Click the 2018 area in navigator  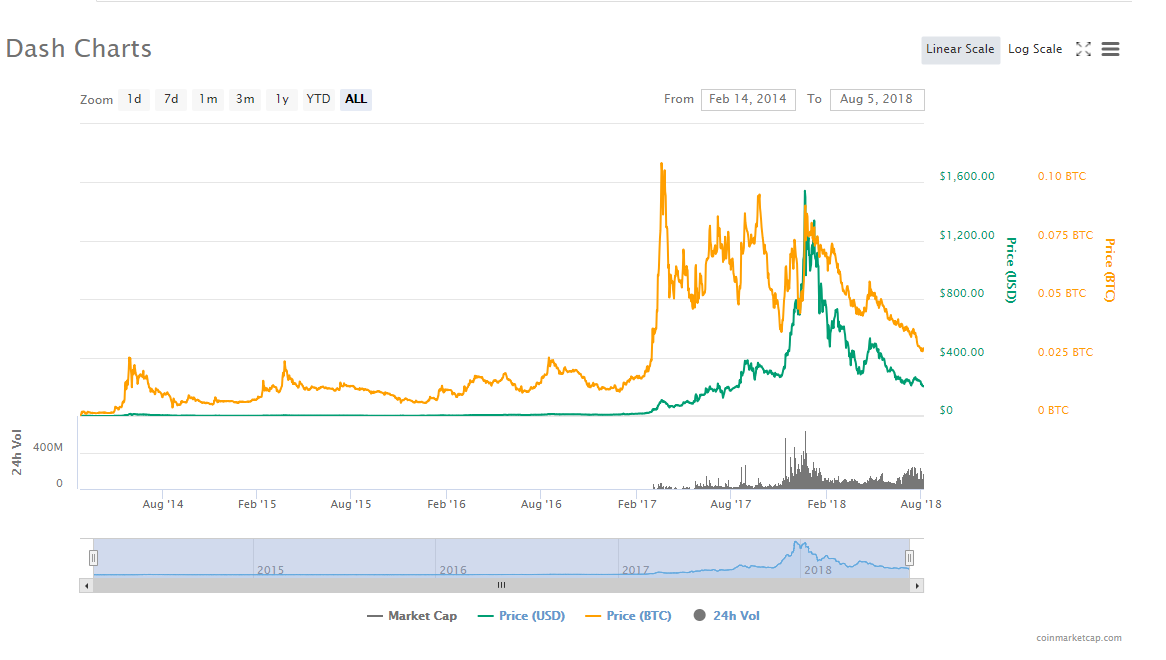[x=817, y=570]
